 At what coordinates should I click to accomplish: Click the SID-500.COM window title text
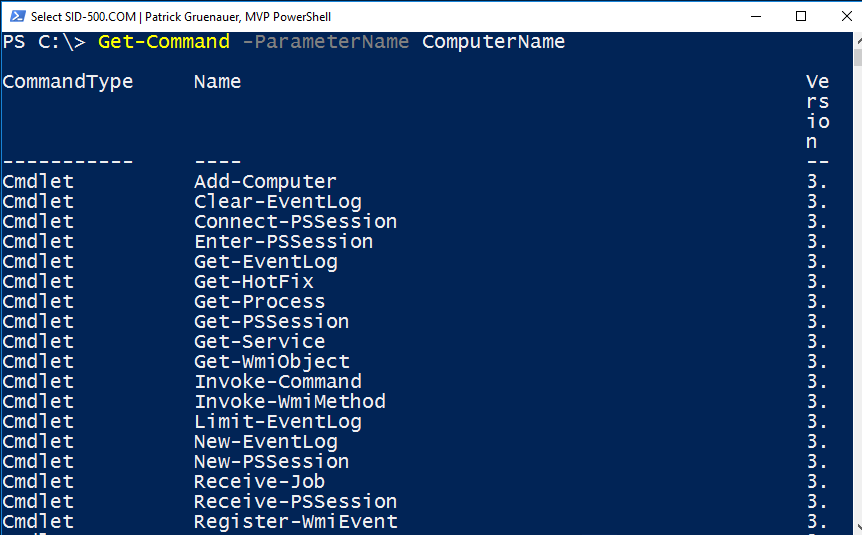181,16
